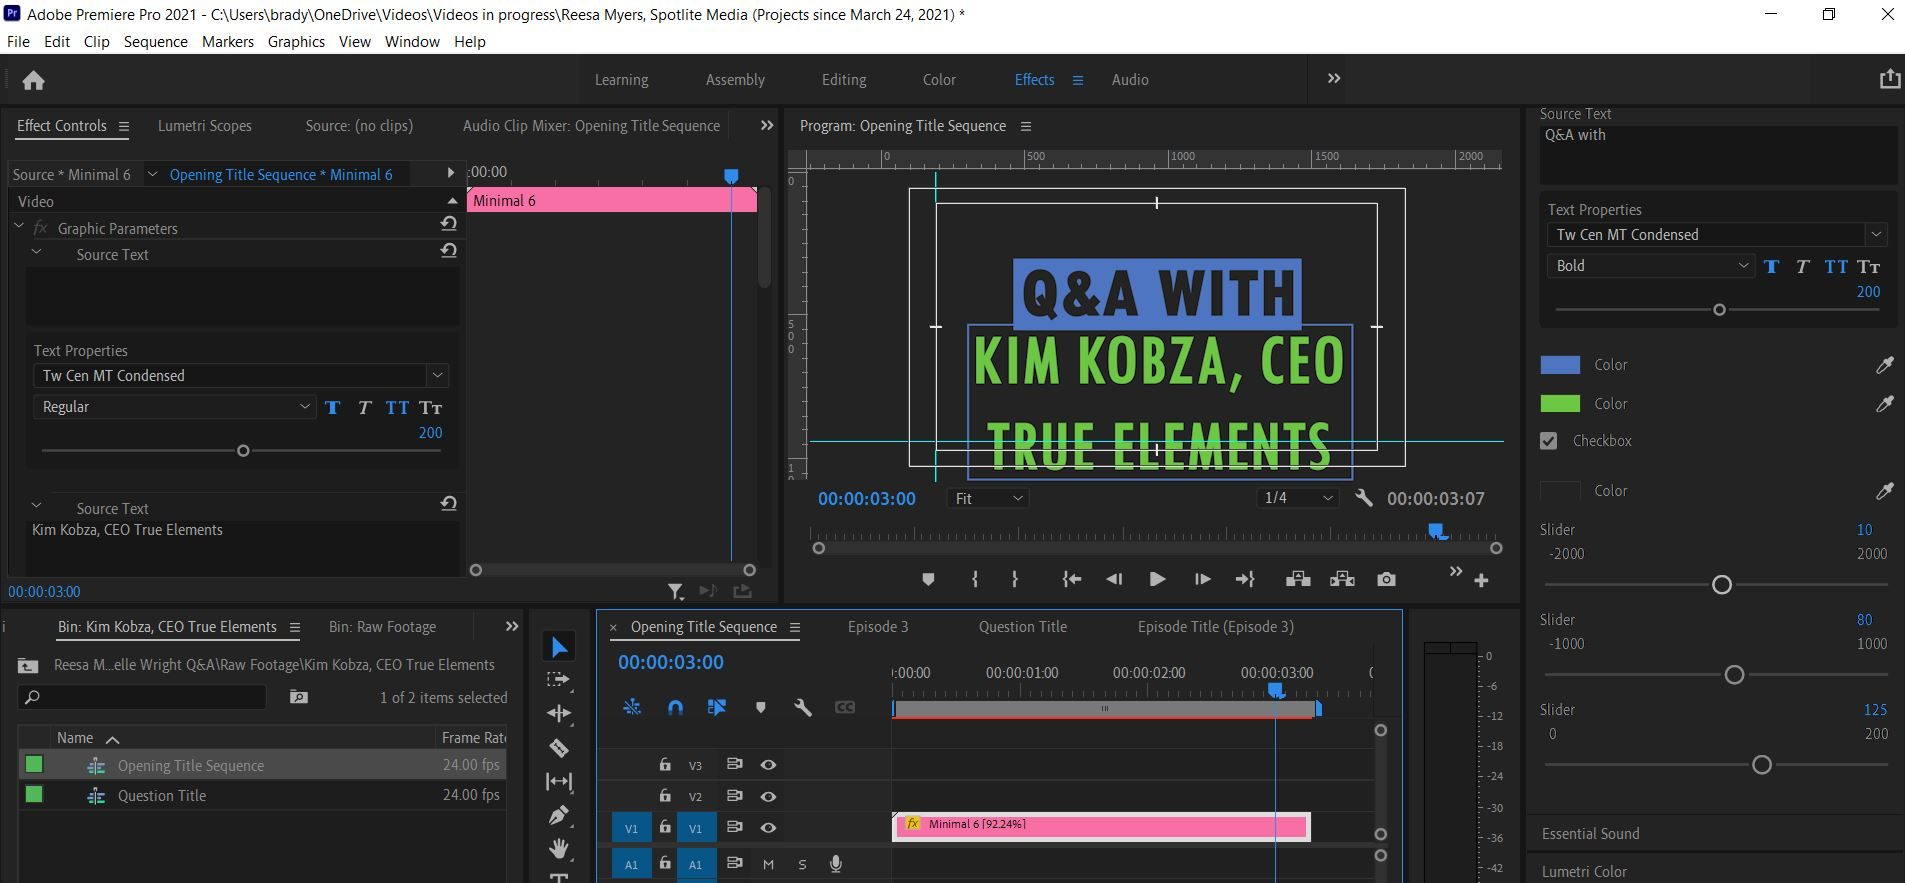Reset the Graphic Parameters effect
Viewport: 1905px width, 883px height.
coord(448,224)
